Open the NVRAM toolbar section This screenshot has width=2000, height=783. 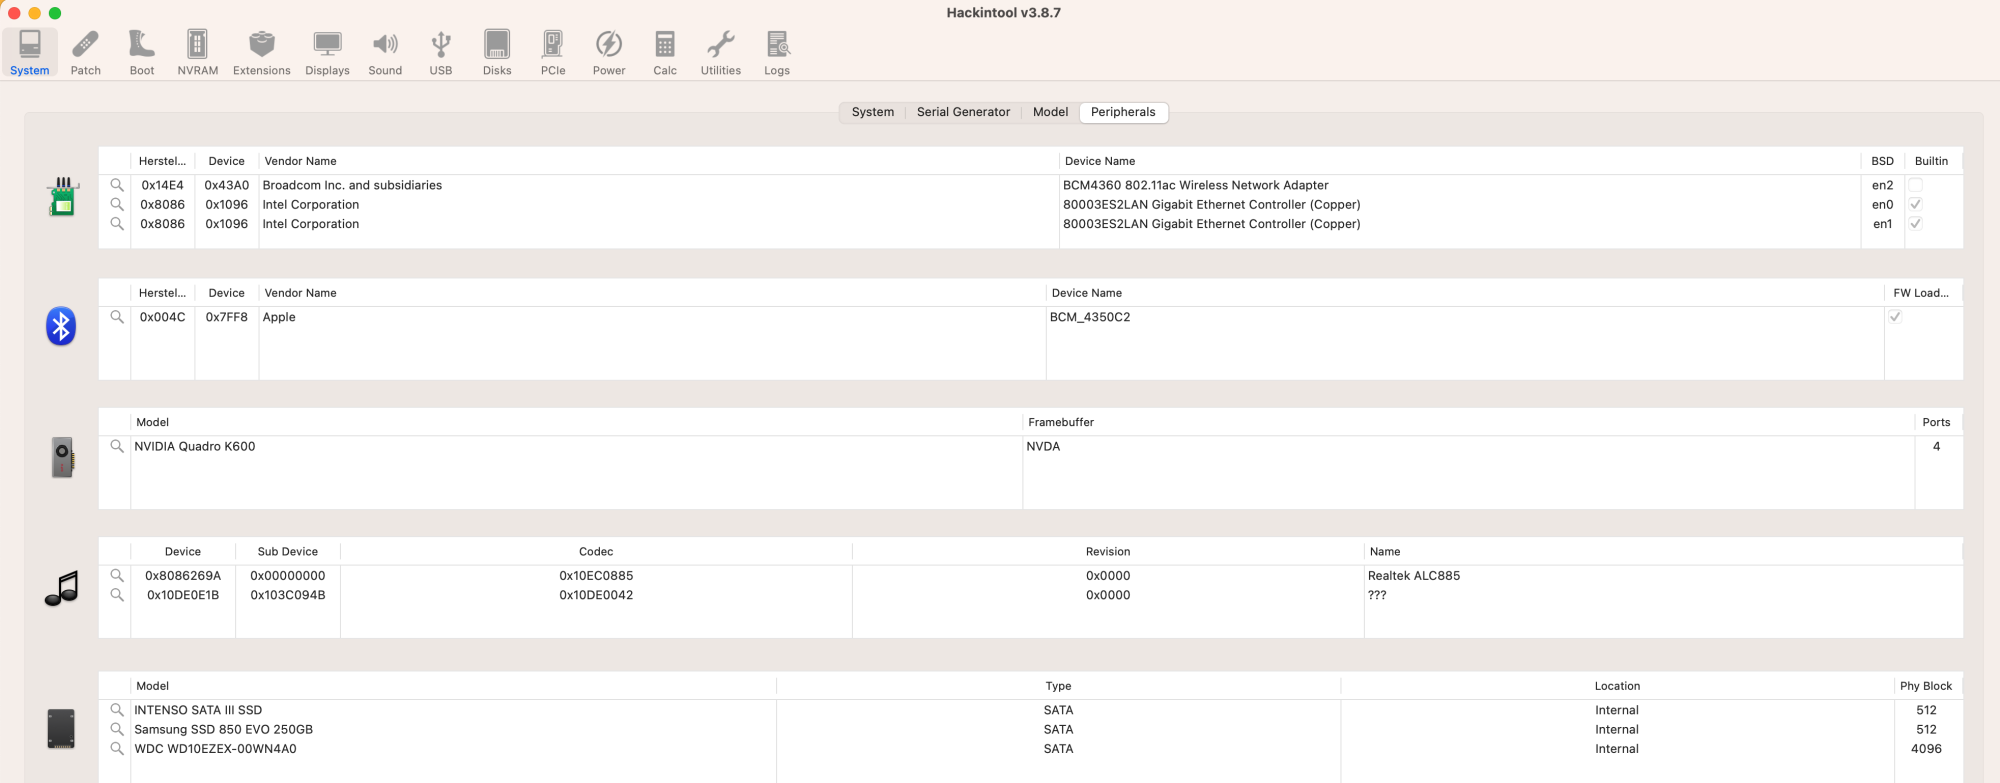(x=198, y=52)
